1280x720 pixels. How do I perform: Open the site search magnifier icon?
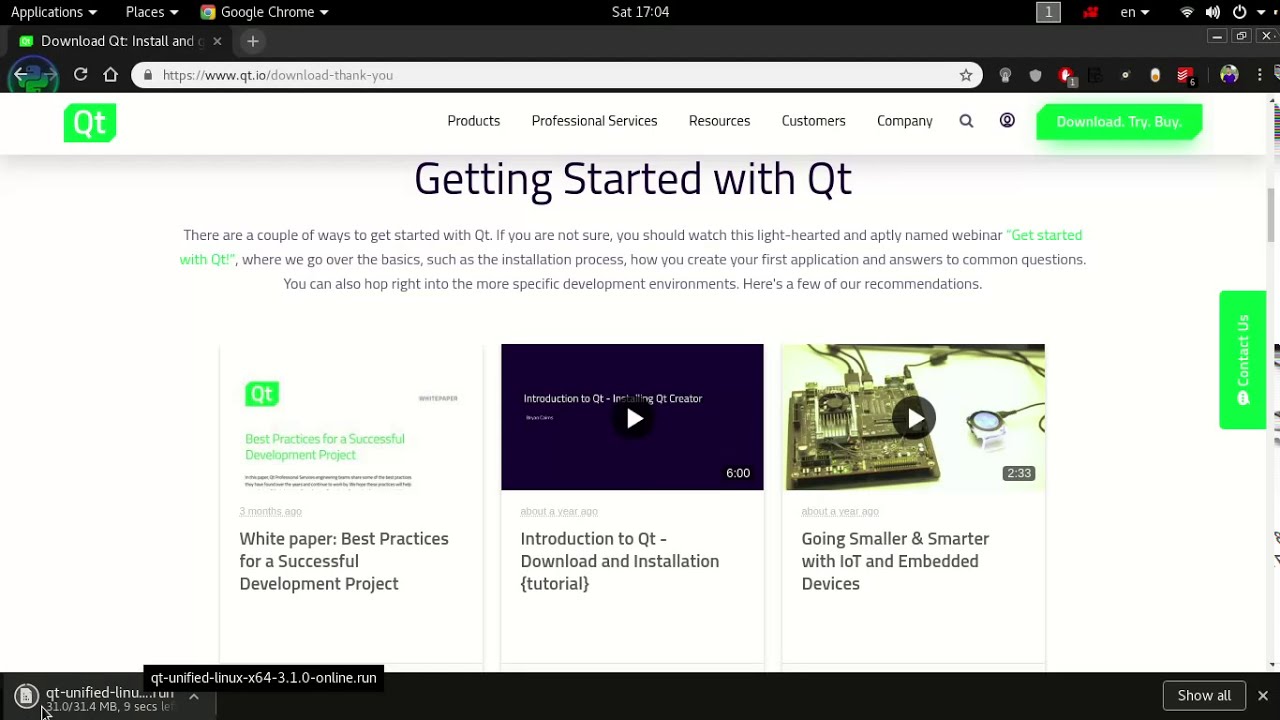pyautogui.click(x=966, y=121)
